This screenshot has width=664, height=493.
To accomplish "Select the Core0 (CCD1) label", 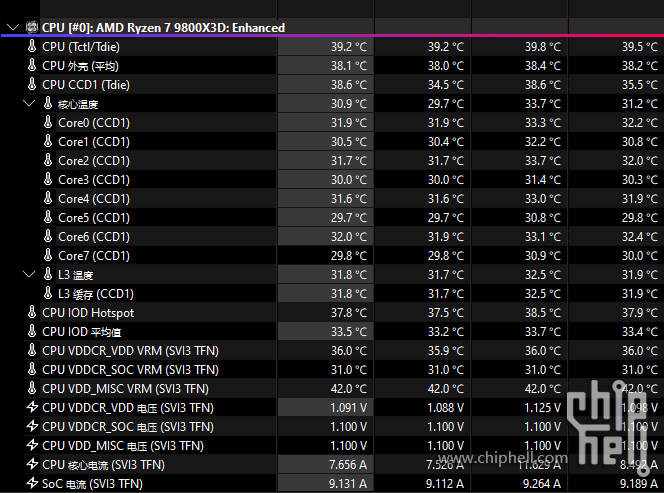I will pos(94,123).
